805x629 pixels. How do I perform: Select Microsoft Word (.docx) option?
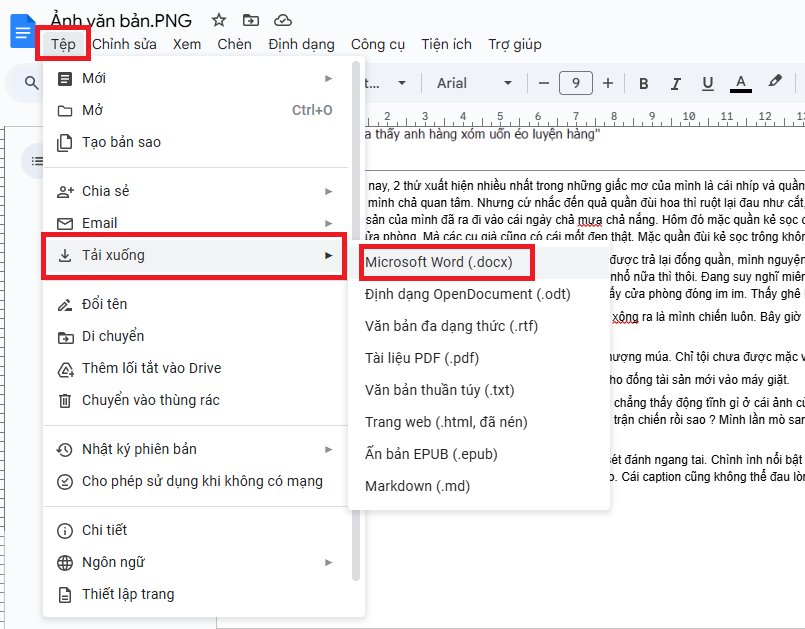pos(438,262)
